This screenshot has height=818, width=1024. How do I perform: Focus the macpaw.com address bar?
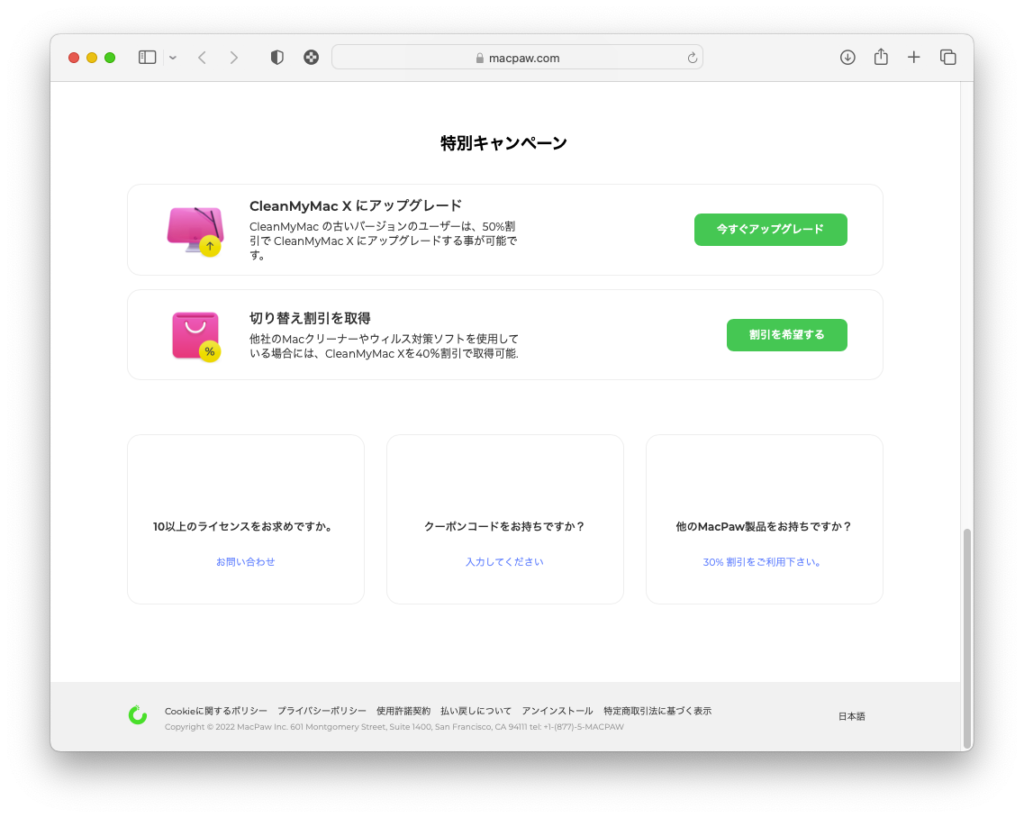(x=517, y=57)
